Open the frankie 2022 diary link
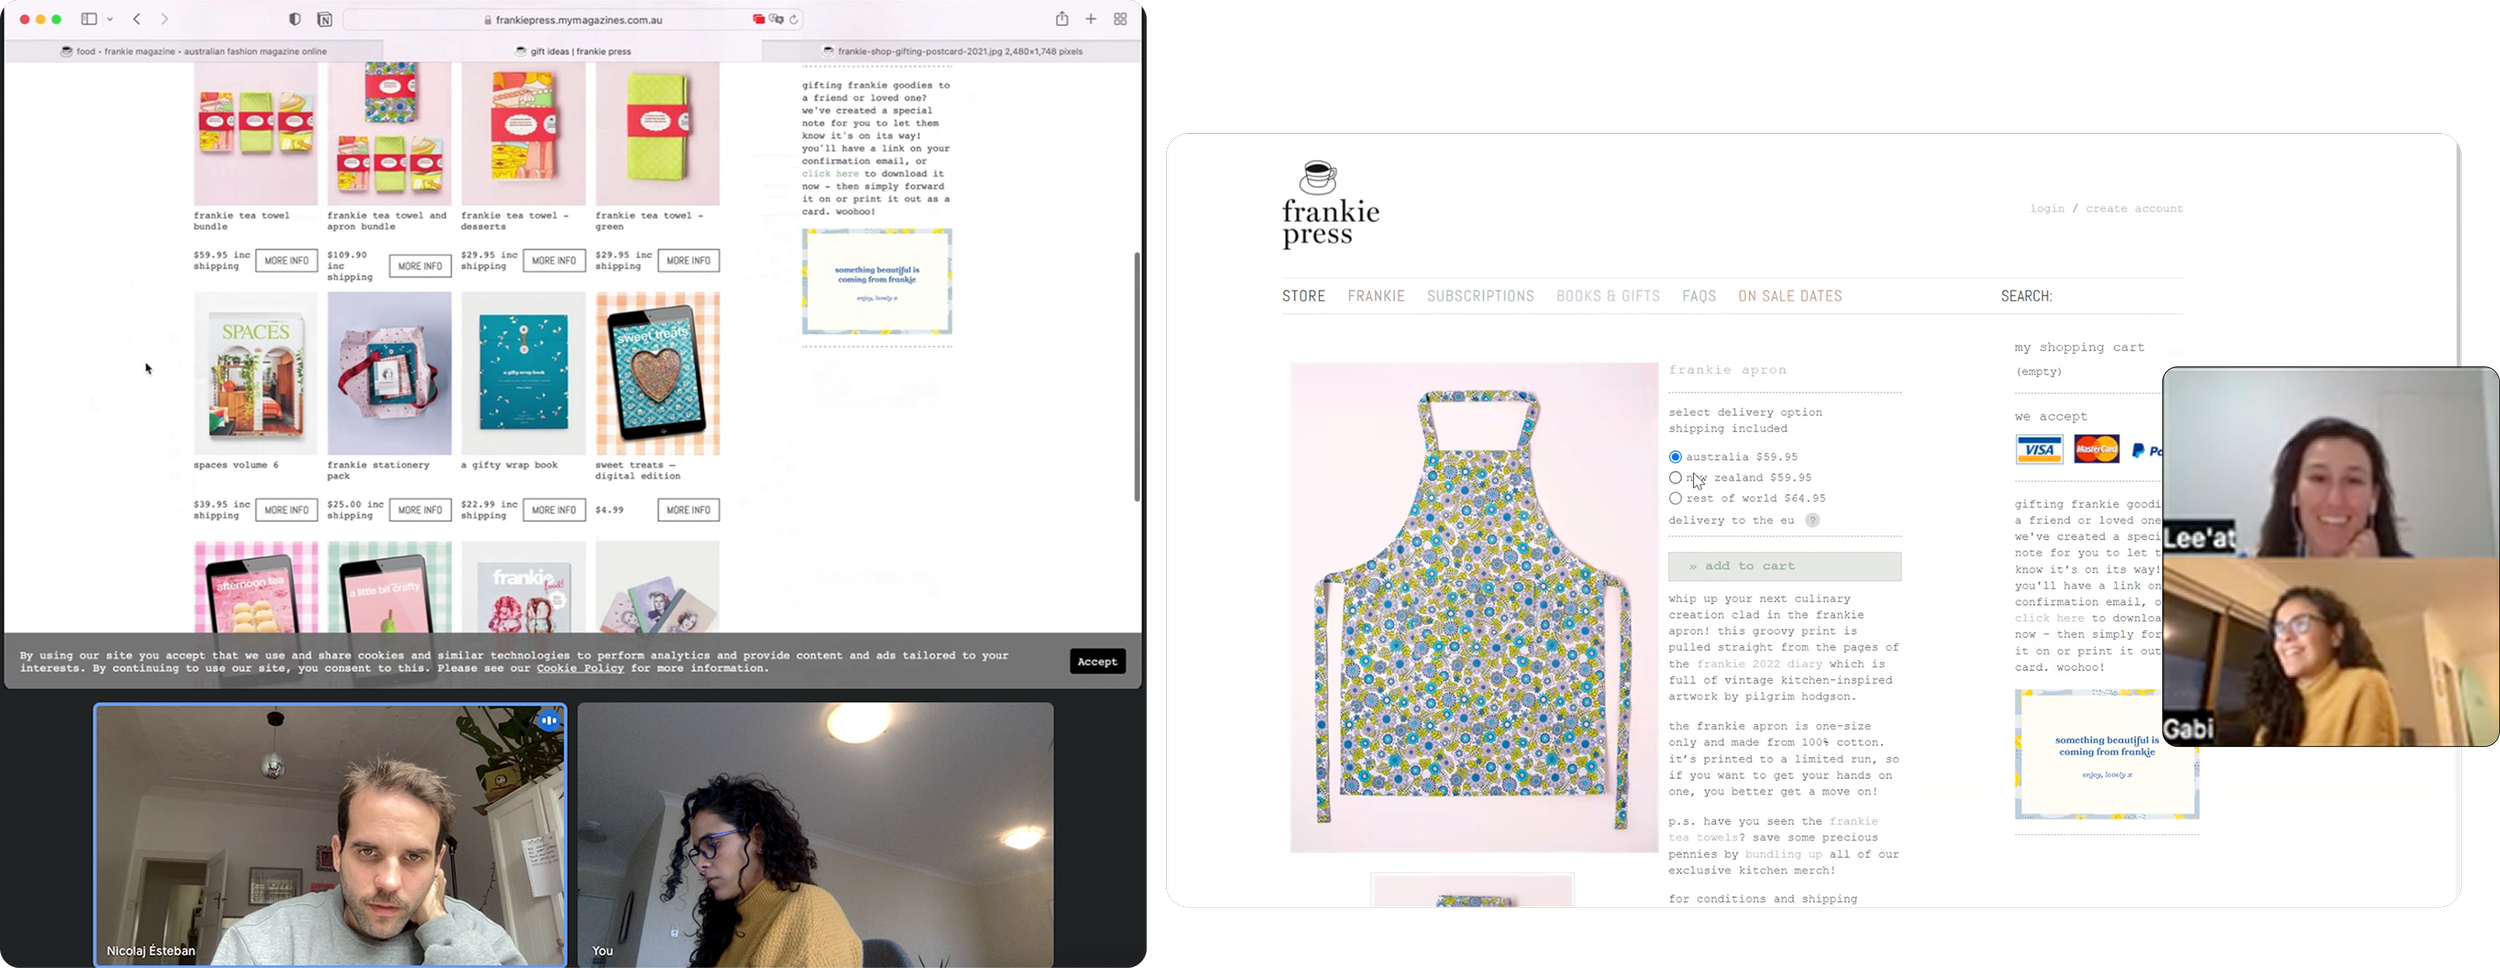The image size is (2500, 968). [x=1759, y=664]
